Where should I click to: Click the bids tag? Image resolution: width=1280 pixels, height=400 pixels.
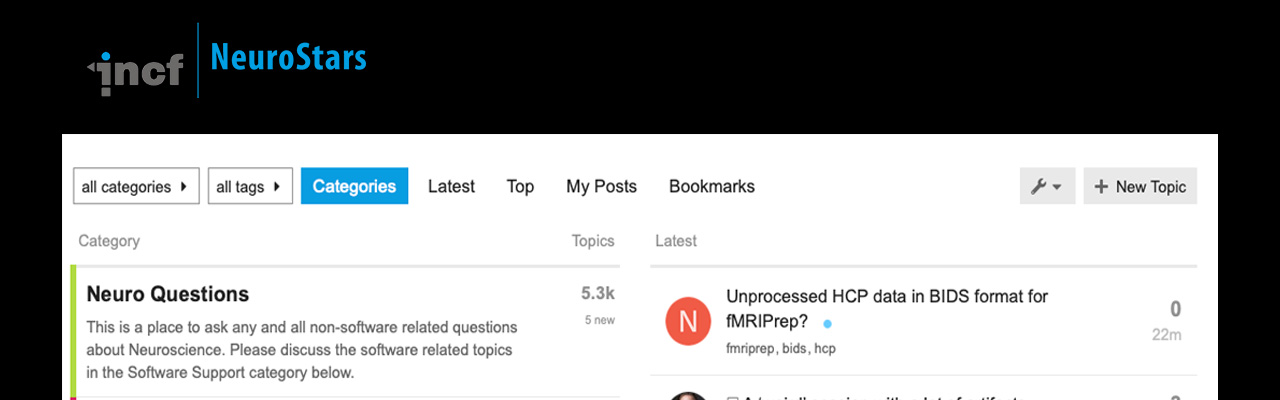point(794,349)
